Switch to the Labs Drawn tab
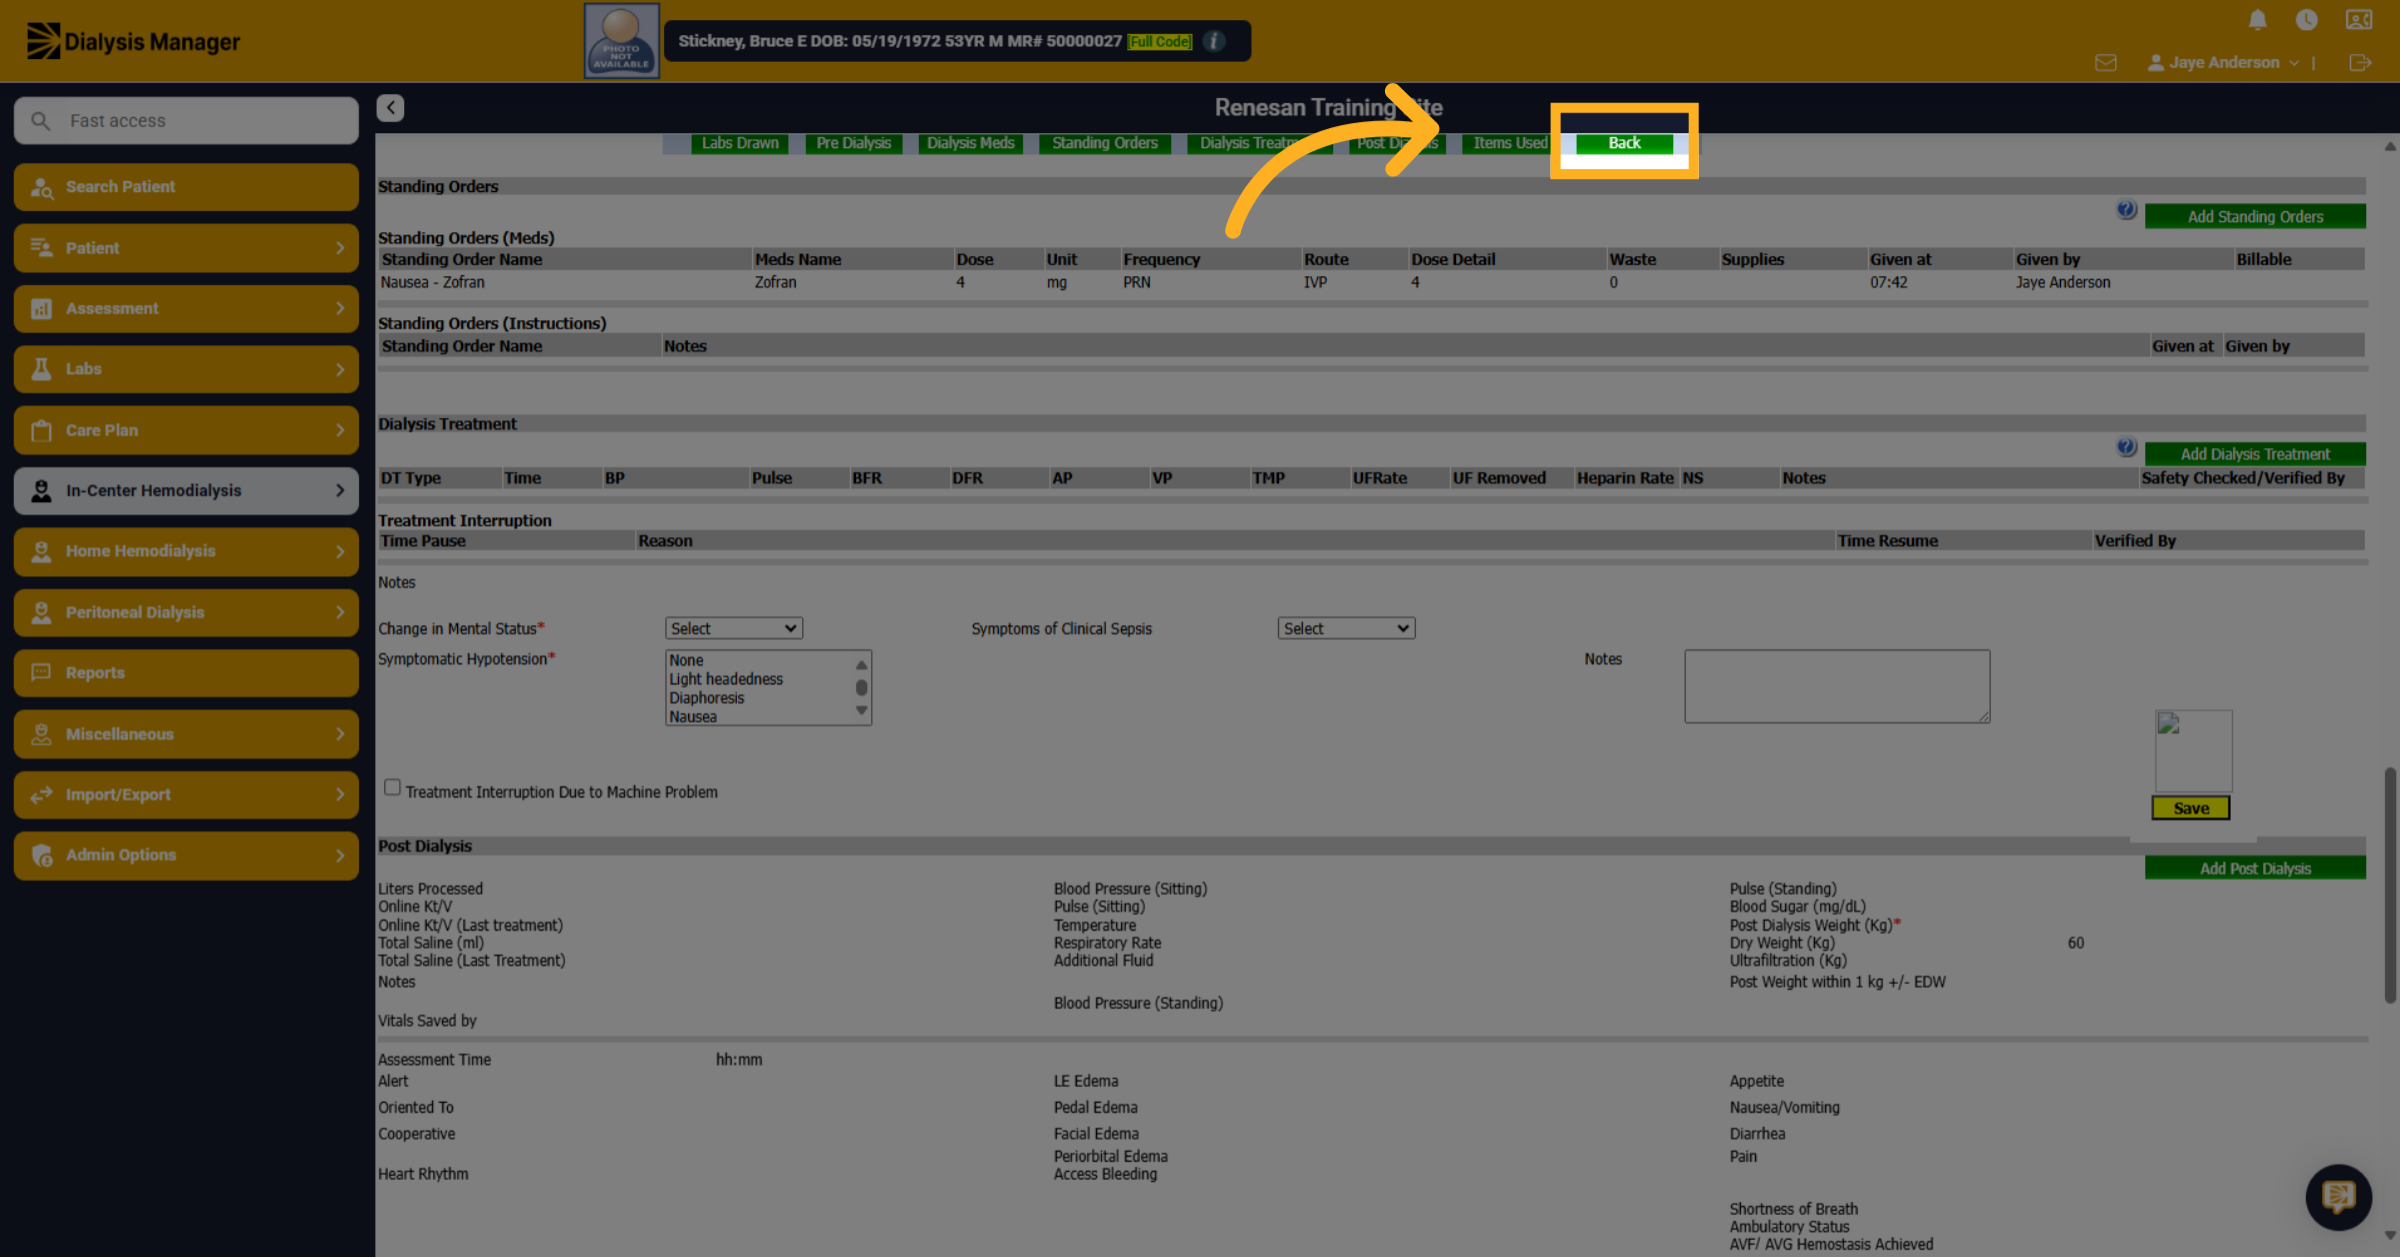This screenshot has height=1257, width=2400. (x=739, y=143)
